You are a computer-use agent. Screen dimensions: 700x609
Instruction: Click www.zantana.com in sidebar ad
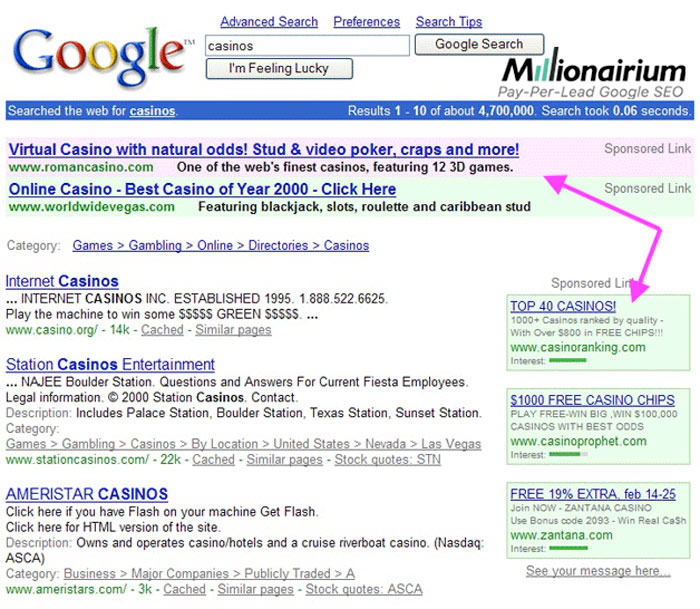coord(561,535)
